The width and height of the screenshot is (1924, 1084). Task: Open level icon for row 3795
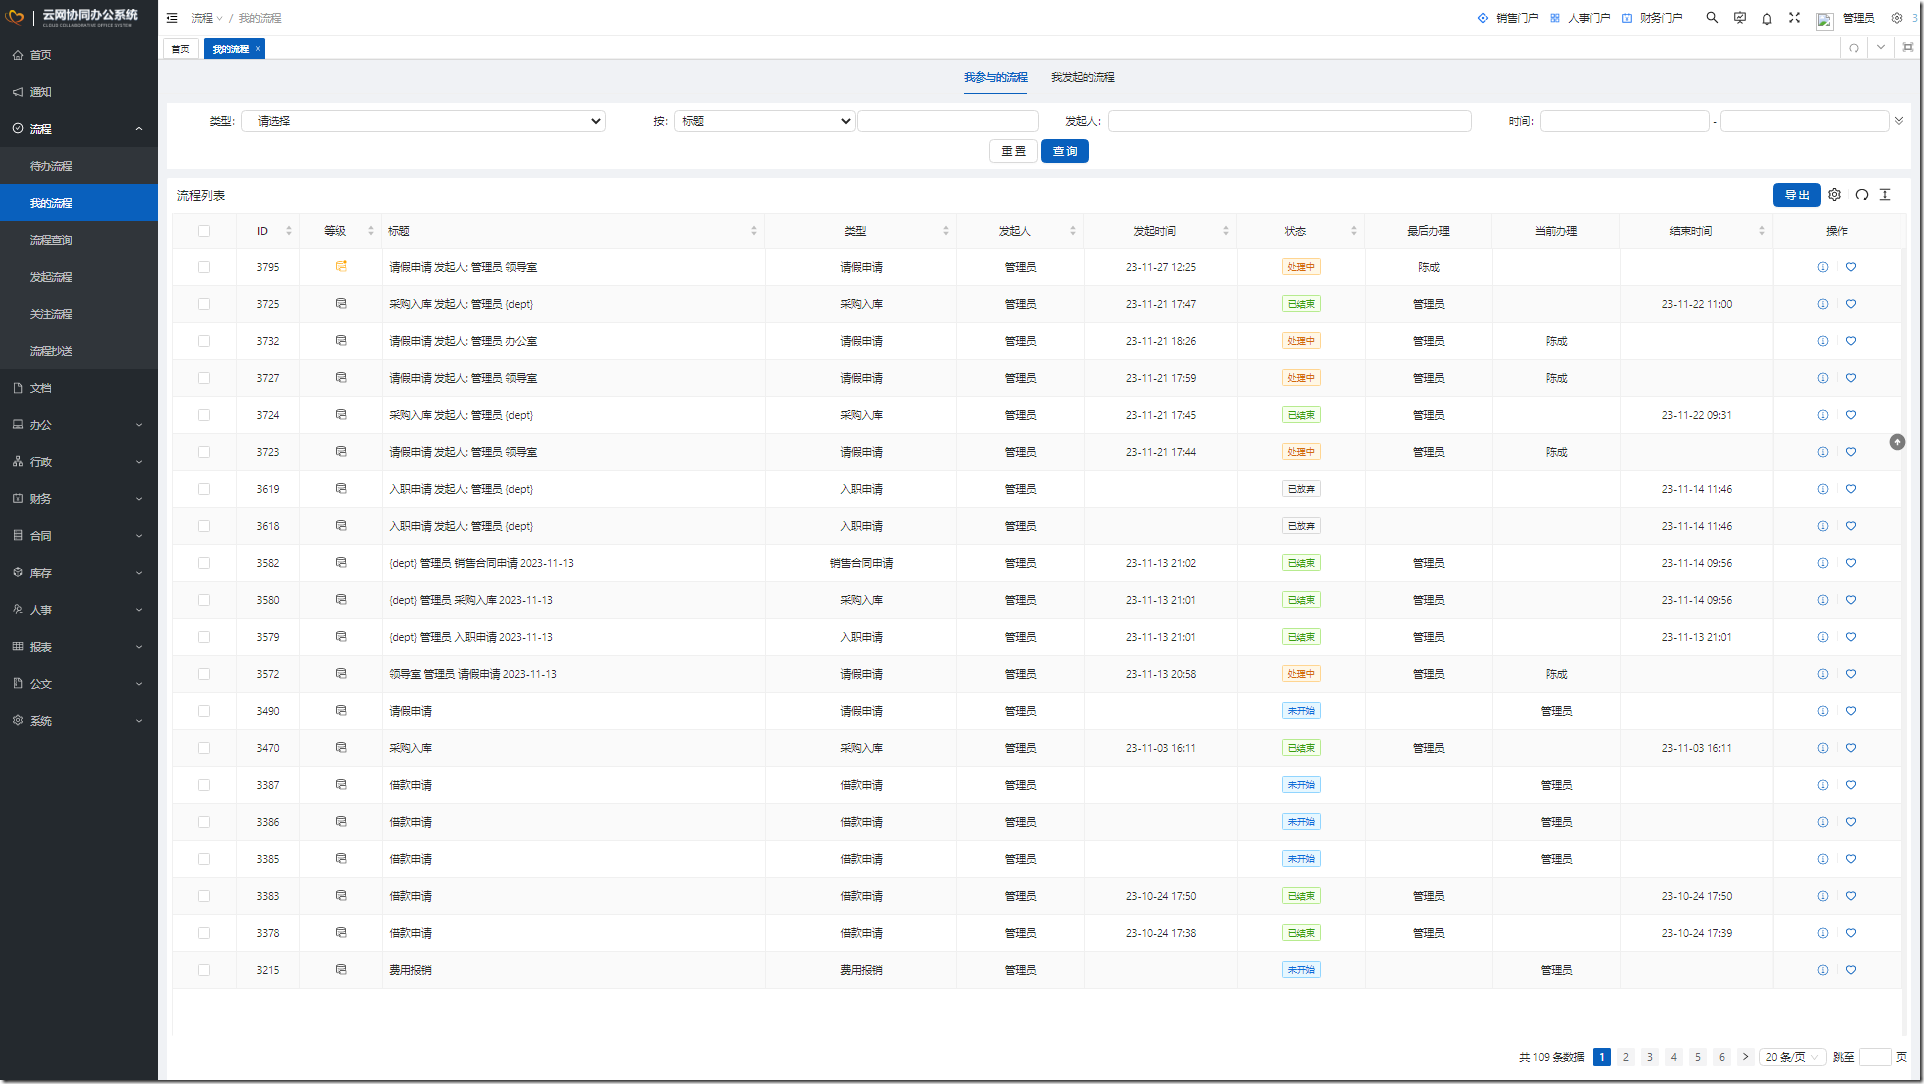click(x=341, y=266)
